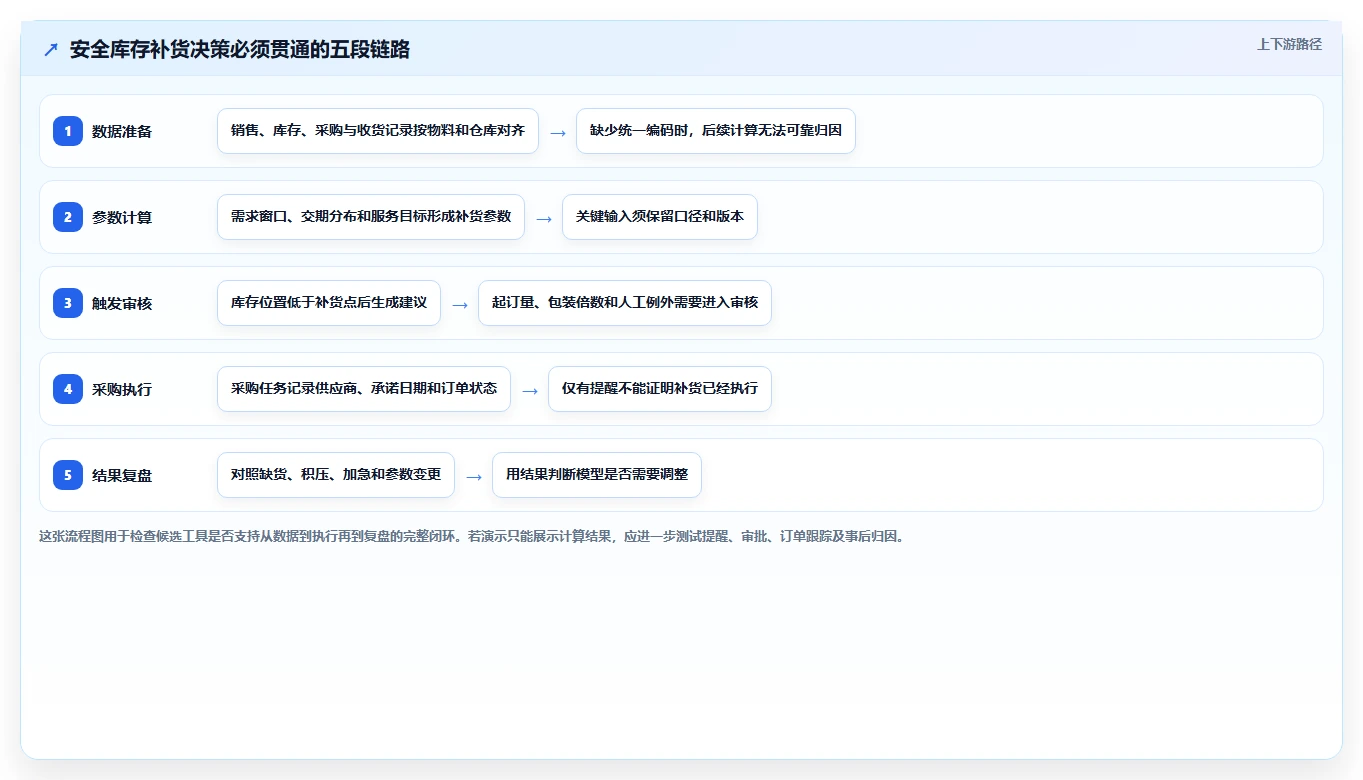Select the 采购执行 step label
Screen dimensions: 1363x780
[122, 389]
